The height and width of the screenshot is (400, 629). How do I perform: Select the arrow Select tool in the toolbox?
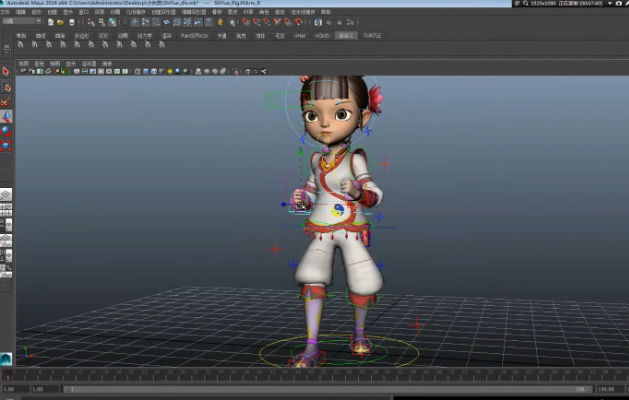pyautogui.click(x=6, y=71)
